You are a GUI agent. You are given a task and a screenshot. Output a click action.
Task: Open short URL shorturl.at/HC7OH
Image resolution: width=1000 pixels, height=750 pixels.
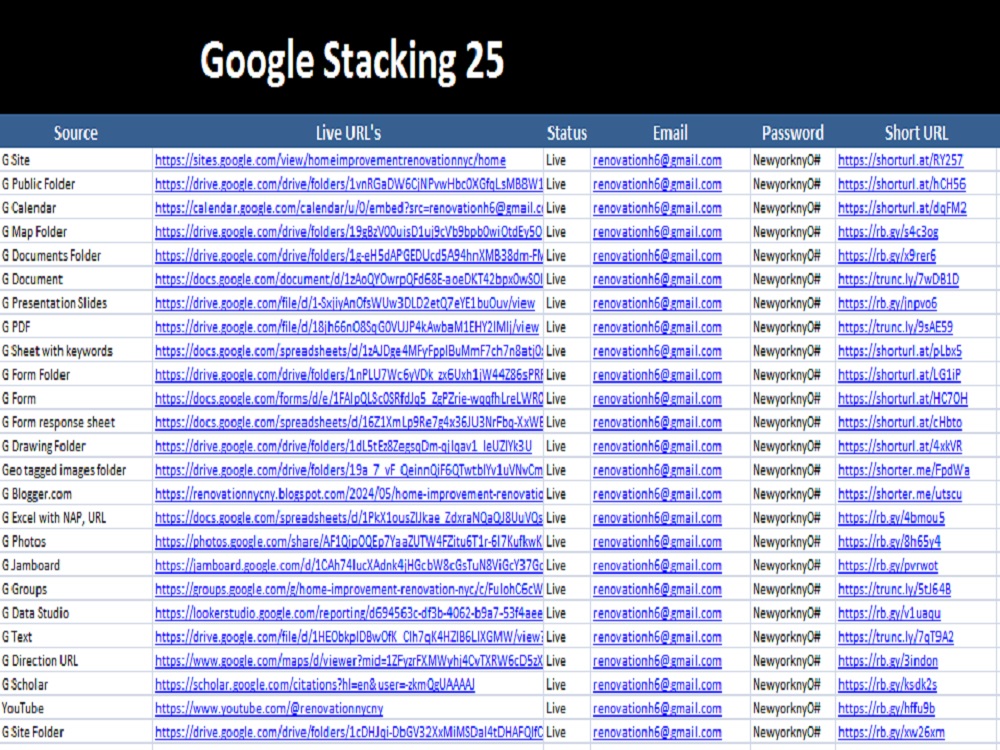click(x=903, y=399)
